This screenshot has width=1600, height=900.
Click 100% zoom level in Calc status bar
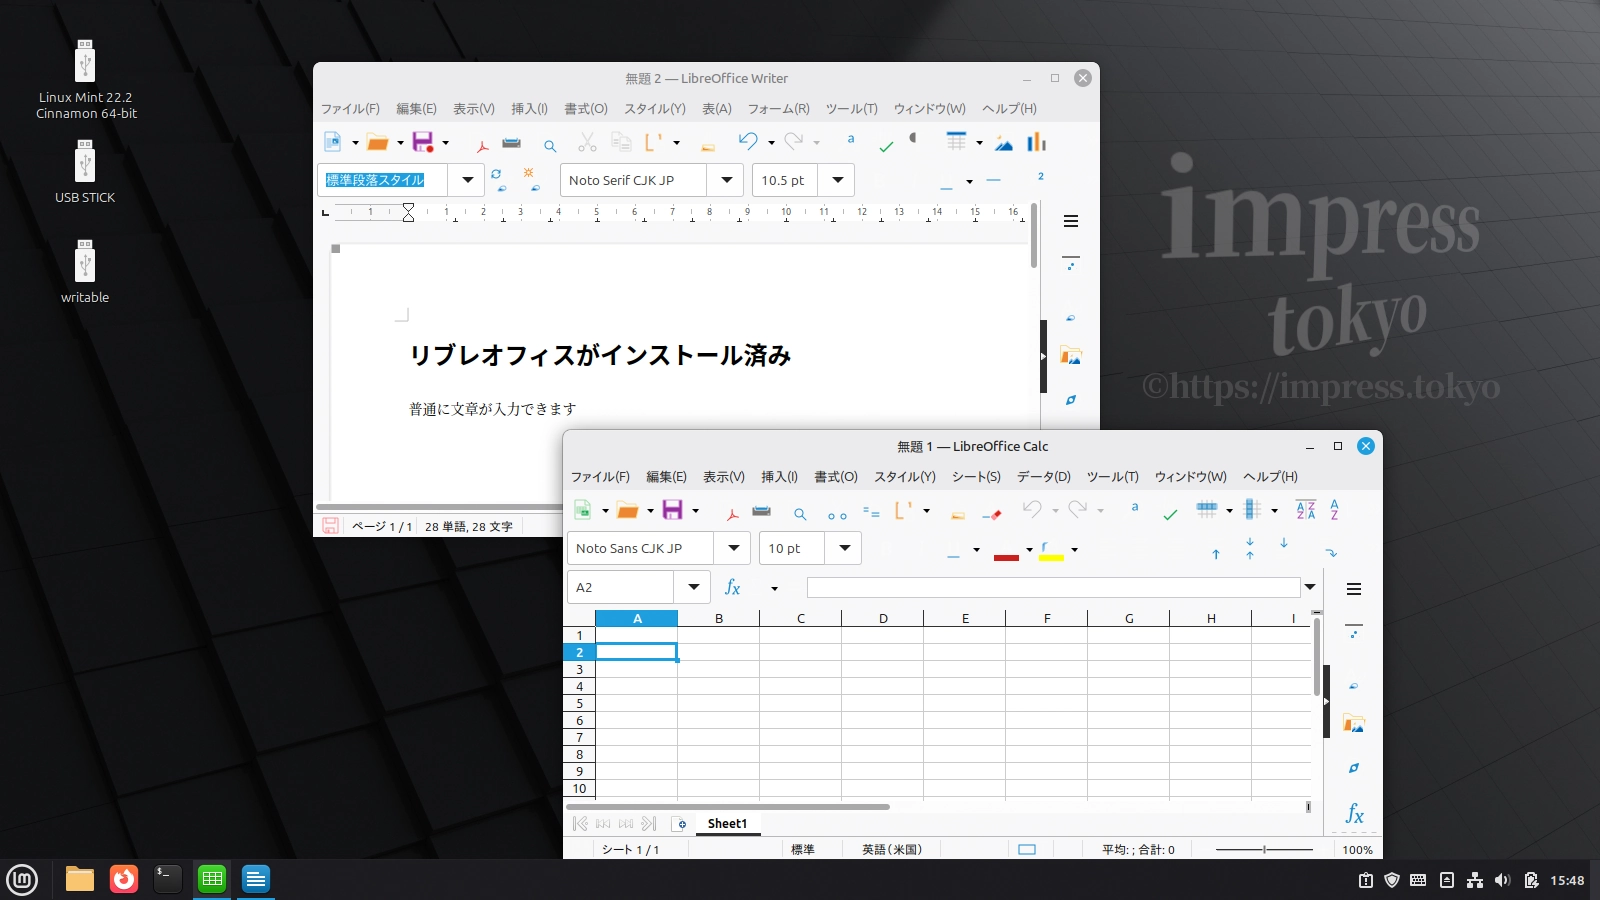pos(1357,850)
